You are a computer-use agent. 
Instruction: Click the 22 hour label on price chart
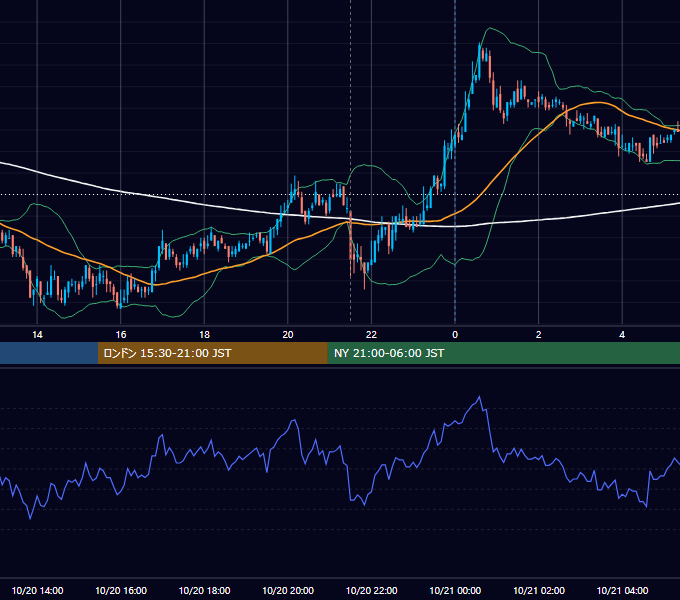click(x=371, y=334)
